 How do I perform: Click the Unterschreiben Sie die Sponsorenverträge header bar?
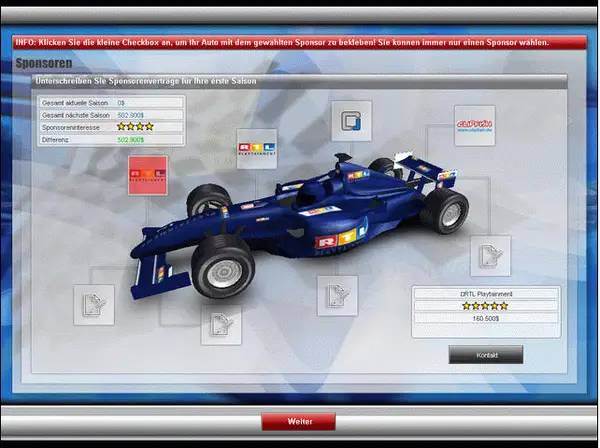299,79
